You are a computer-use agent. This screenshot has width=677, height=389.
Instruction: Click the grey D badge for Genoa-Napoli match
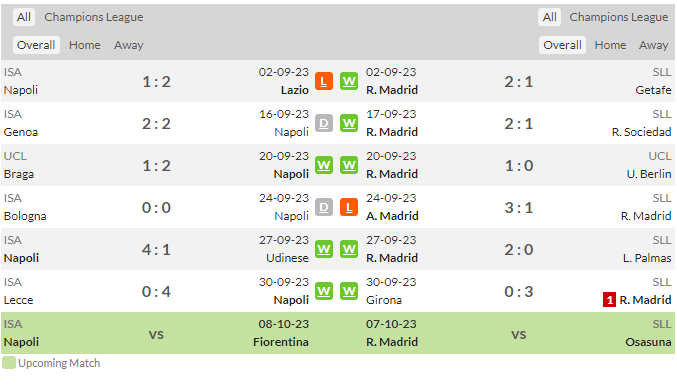coord(324,123)
